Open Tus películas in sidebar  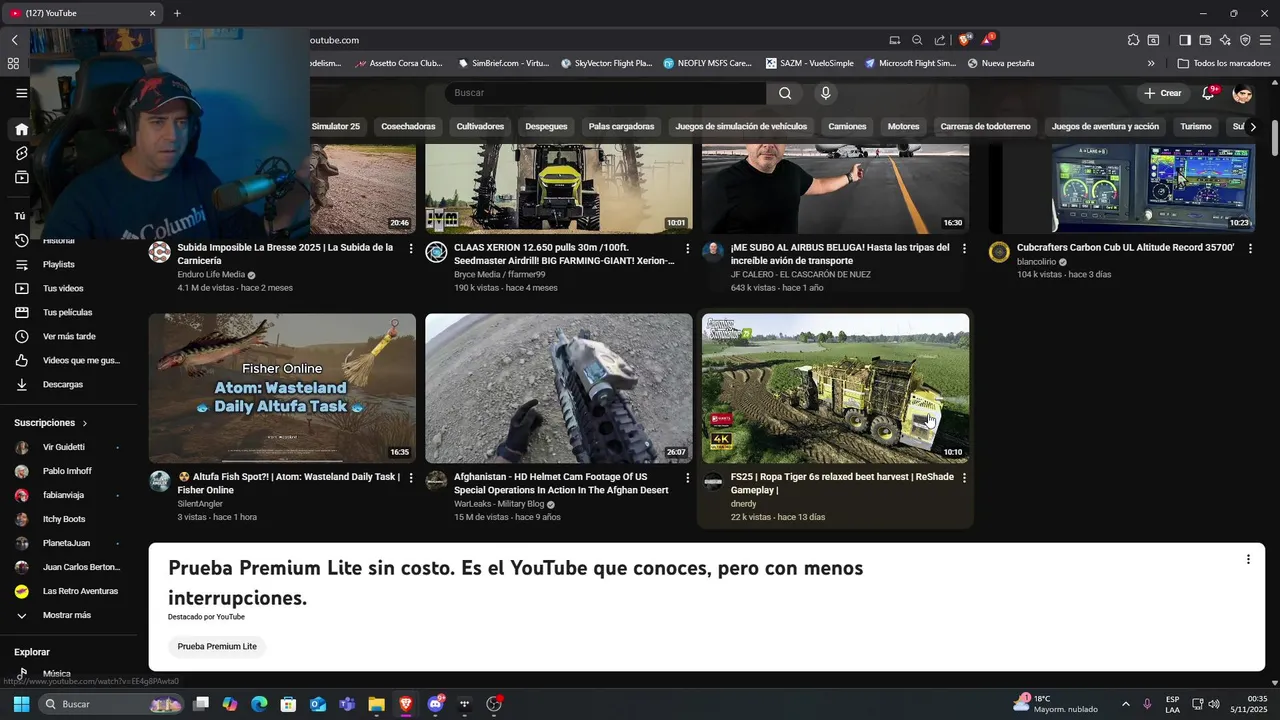tap(68, 312)
